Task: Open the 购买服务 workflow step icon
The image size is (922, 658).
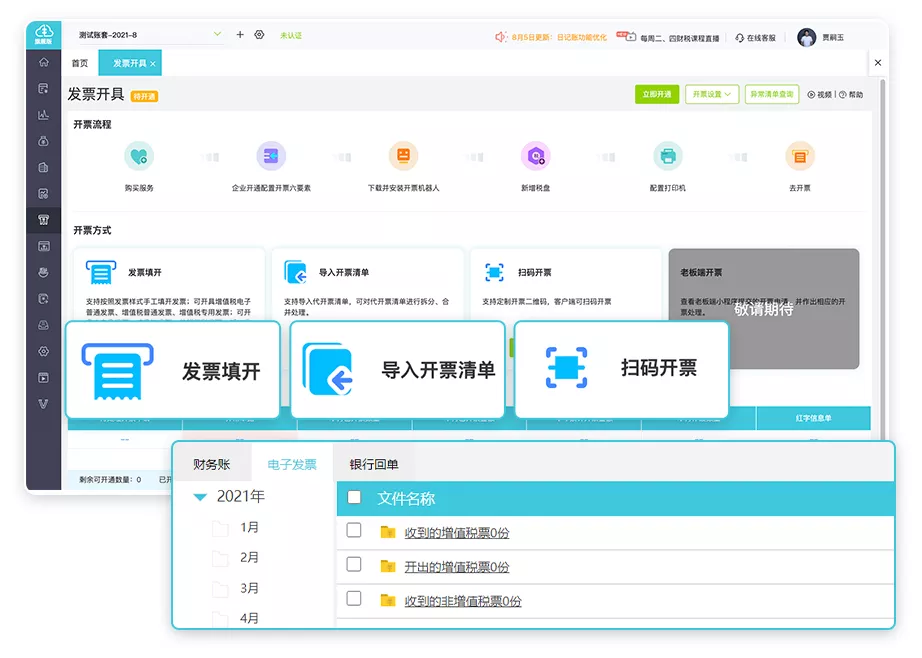Action: coord(139,156)
